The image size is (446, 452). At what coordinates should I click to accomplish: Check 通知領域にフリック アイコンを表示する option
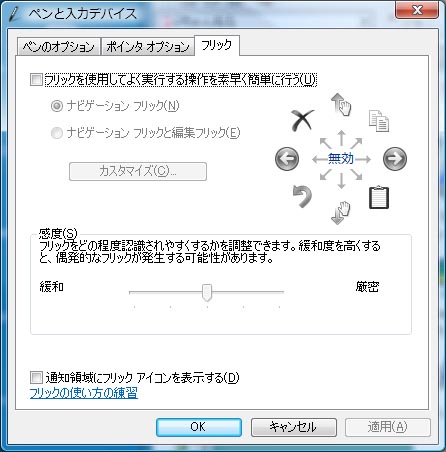click(x=36, y=378)
